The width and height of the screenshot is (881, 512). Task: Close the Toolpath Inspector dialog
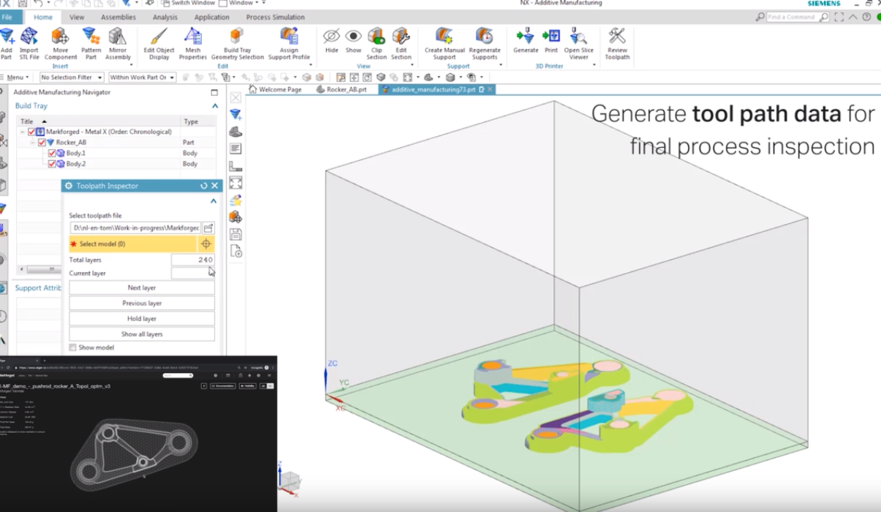pyautogui.click(x=215, y=185)
